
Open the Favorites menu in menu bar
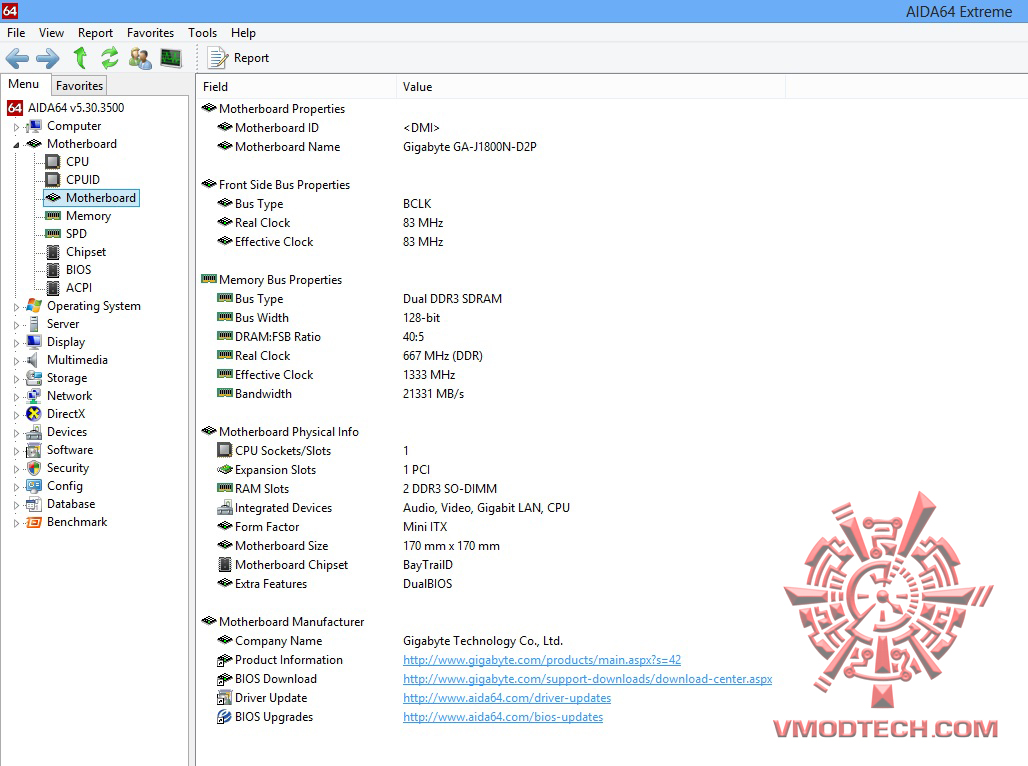tap(150, 33)
